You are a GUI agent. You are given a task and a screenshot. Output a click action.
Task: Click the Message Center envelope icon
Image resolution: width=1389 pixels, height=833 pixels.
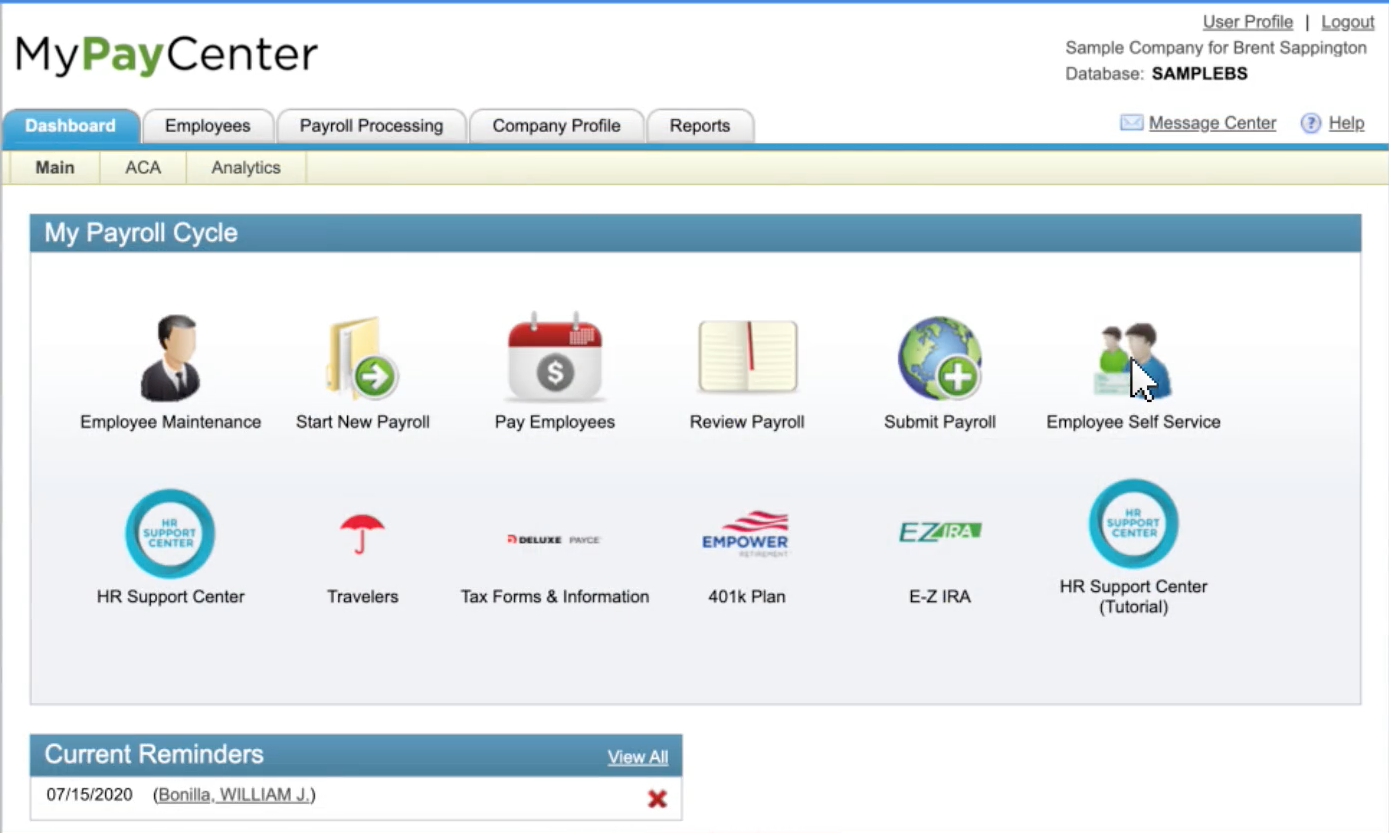coord(1131,123)
